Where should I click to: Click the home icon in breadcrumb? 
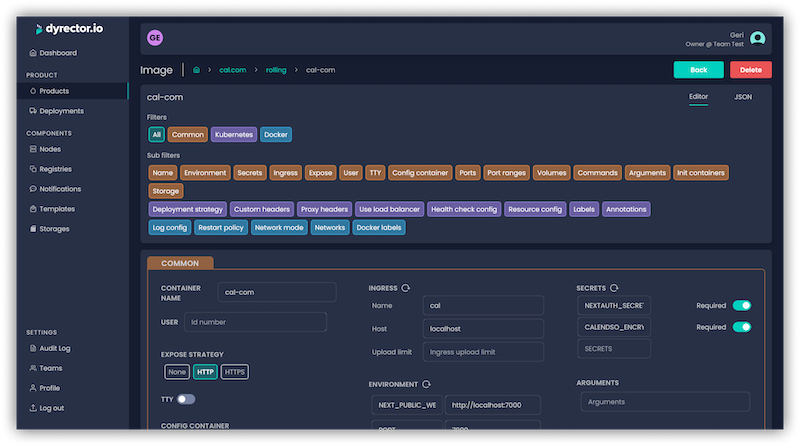(x=198, y=70)
